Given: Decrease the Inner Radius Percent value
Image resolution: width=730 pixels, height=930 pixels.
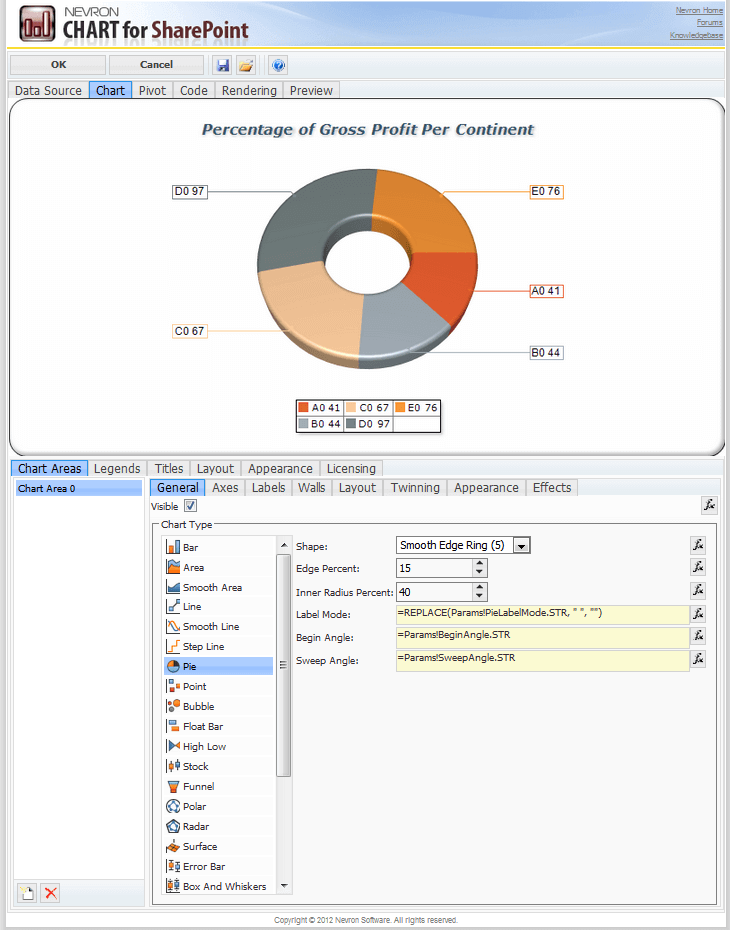Looking at the screenshot, I should coord(480,595).
